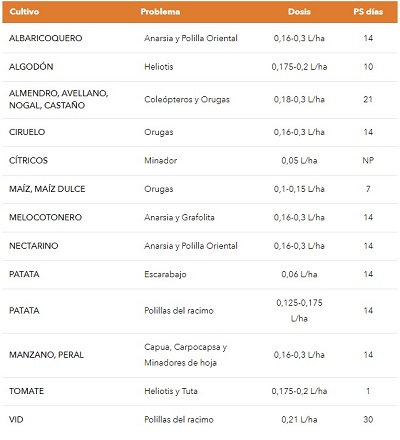Select the VID crop cell
The width and height of the screenshot is (400, 440).
16,419
